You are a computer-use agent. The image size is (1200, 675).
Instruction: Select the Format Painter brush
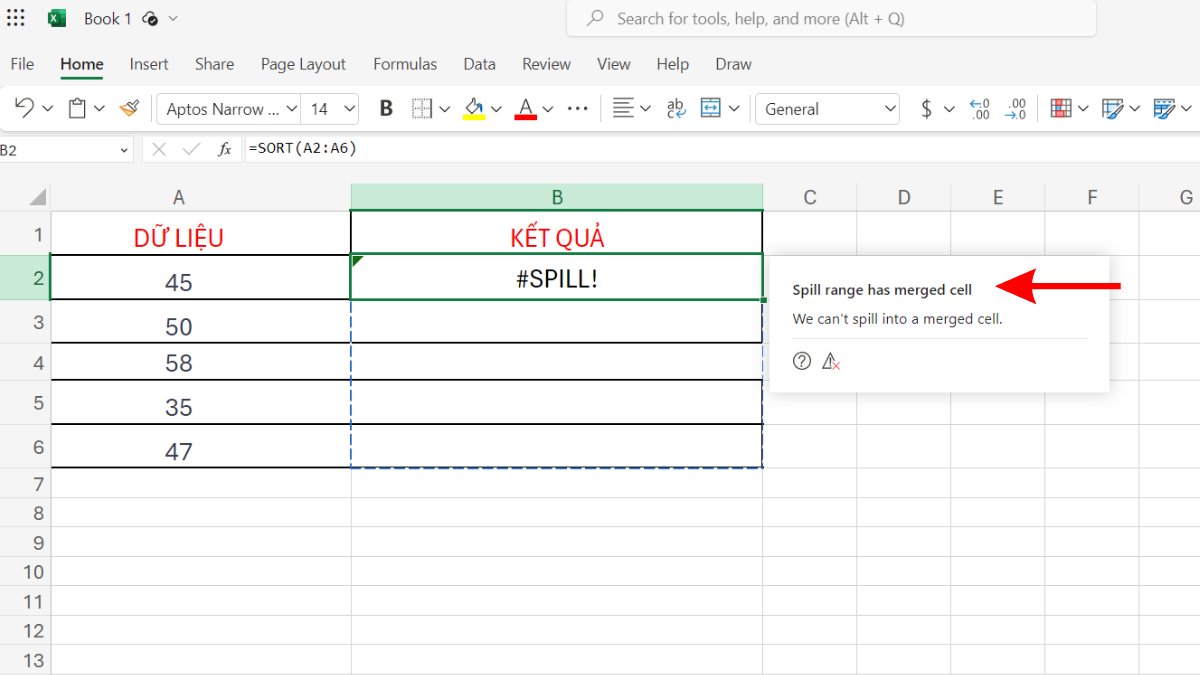coord(129,108)
